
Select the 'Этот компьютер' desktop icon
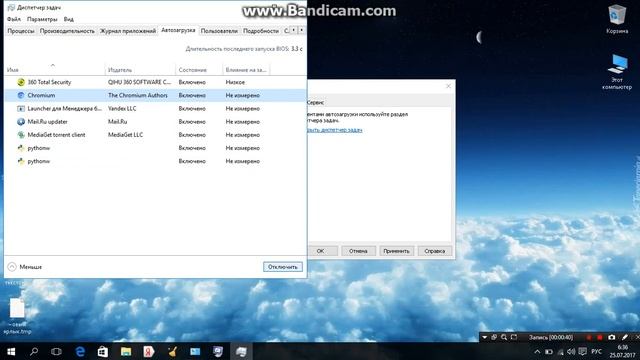click(617, 72)
